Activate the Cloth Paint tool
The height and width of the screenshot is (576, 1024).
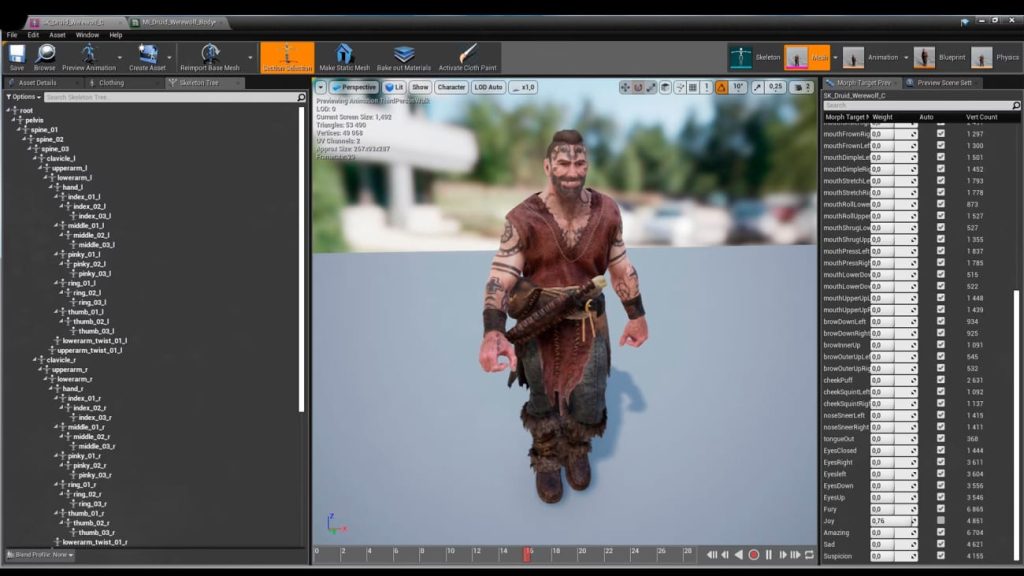[467, 54]
